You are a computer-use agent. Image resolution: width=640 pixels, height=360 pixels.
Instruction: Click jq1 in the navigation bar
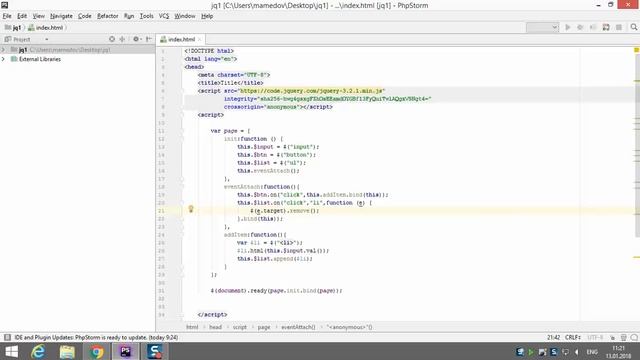(13, 27)
